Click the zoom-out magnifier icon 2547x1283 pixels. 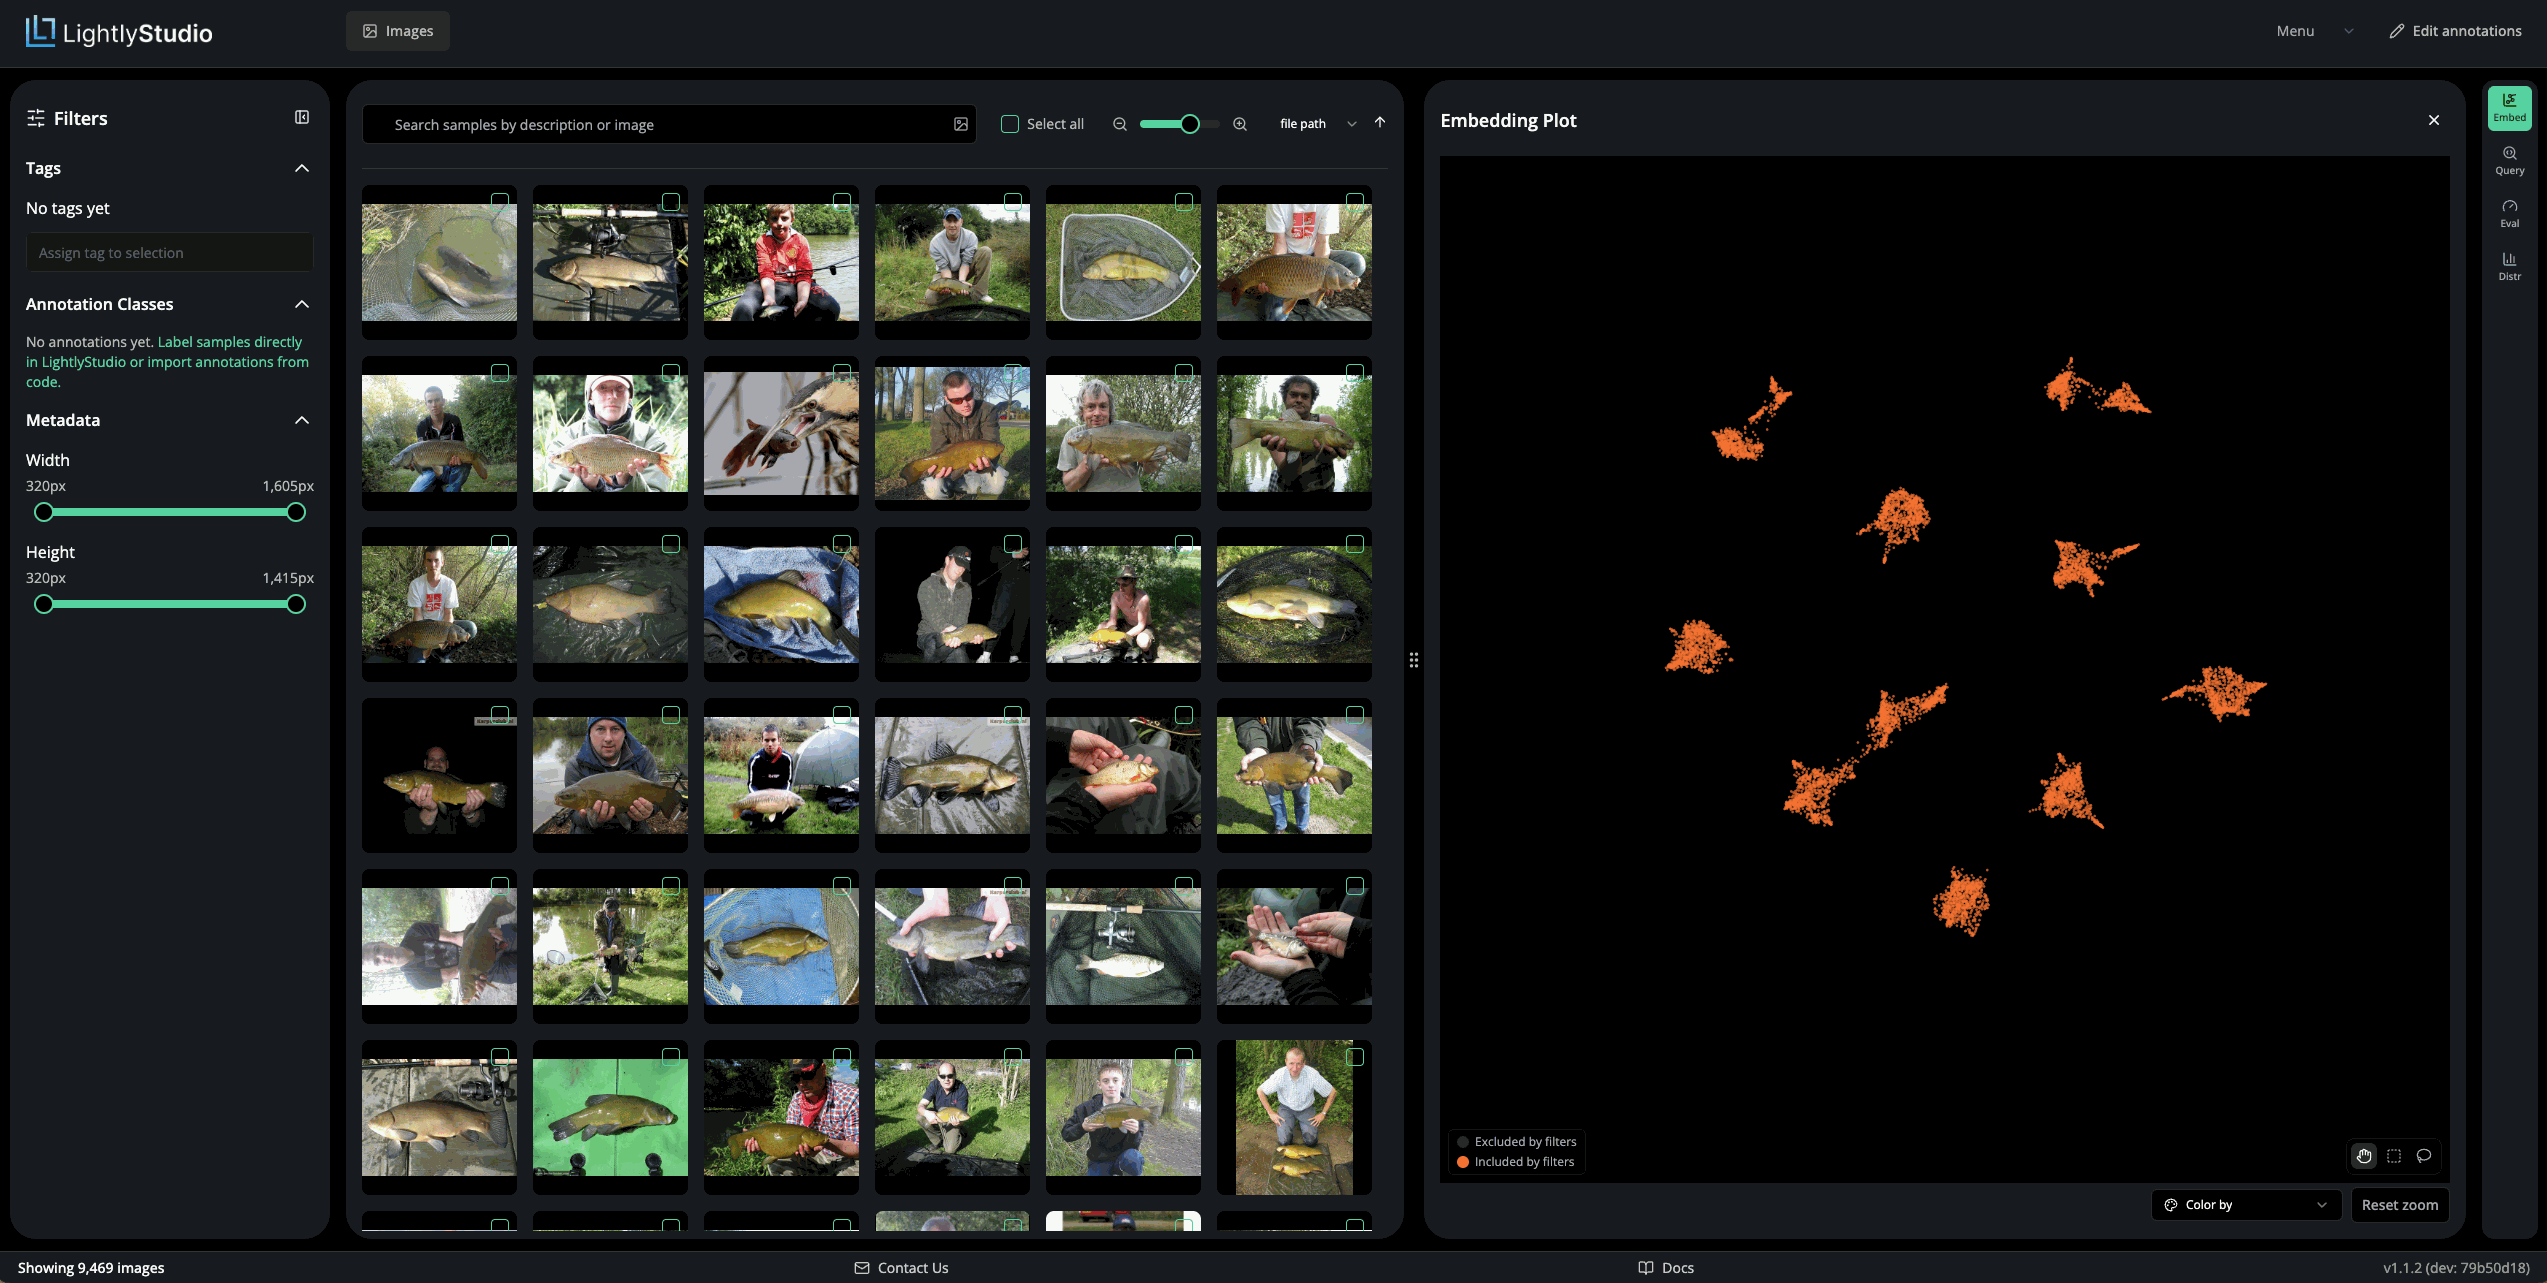[x=1120, y=124]
